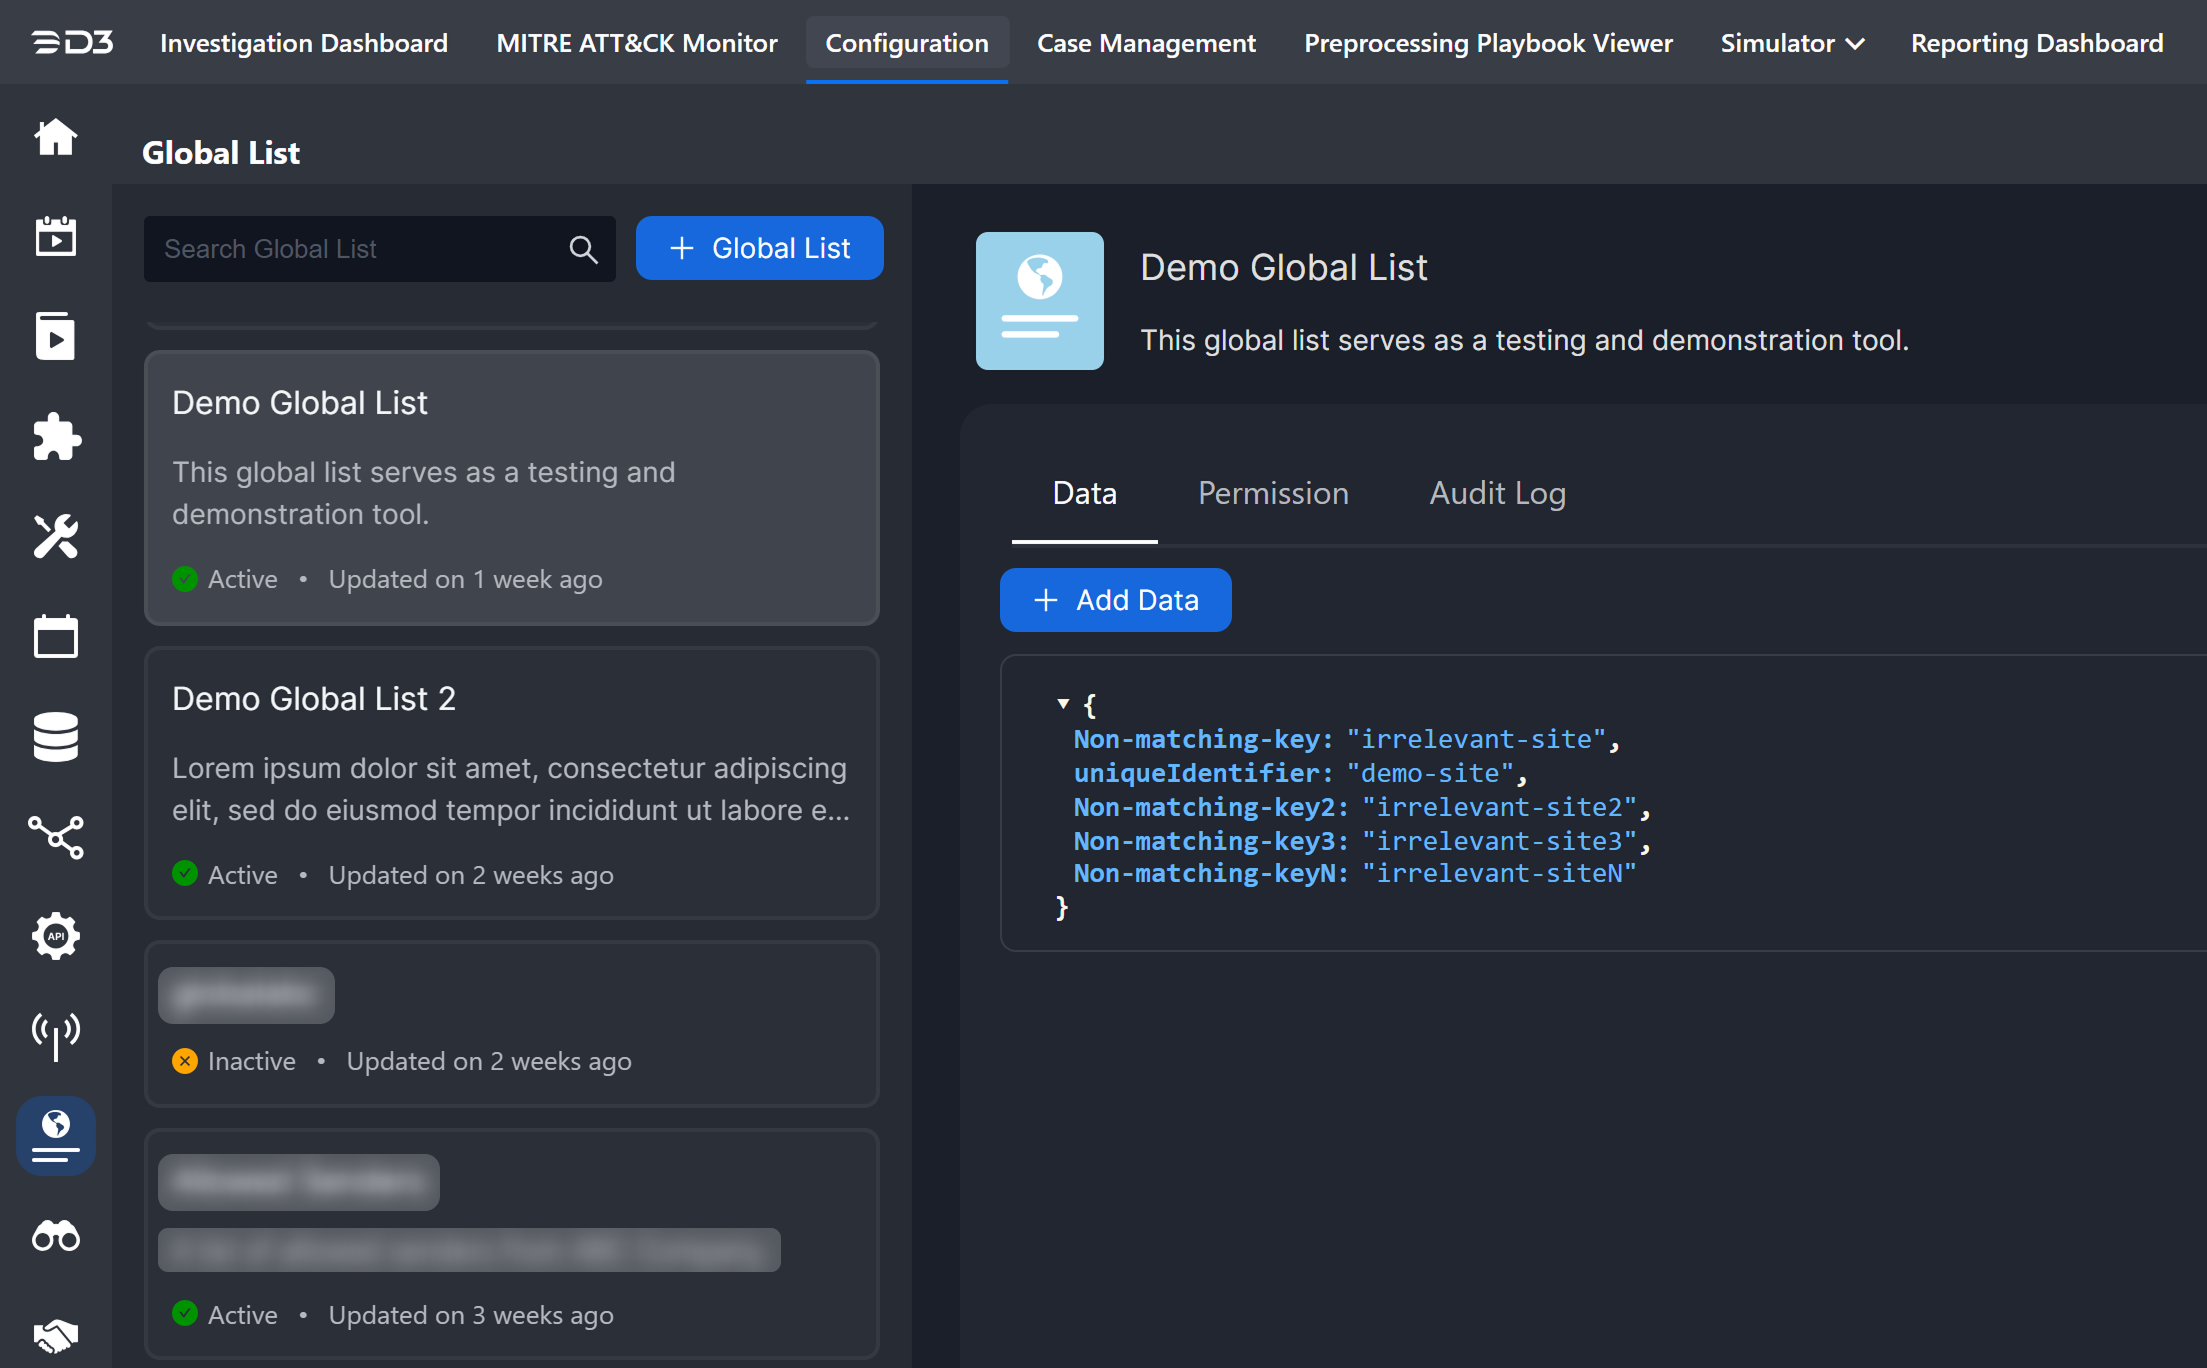Click the Demo Global List detail title
This screenshot has height=1368, width=2207.
(1284, 267)
